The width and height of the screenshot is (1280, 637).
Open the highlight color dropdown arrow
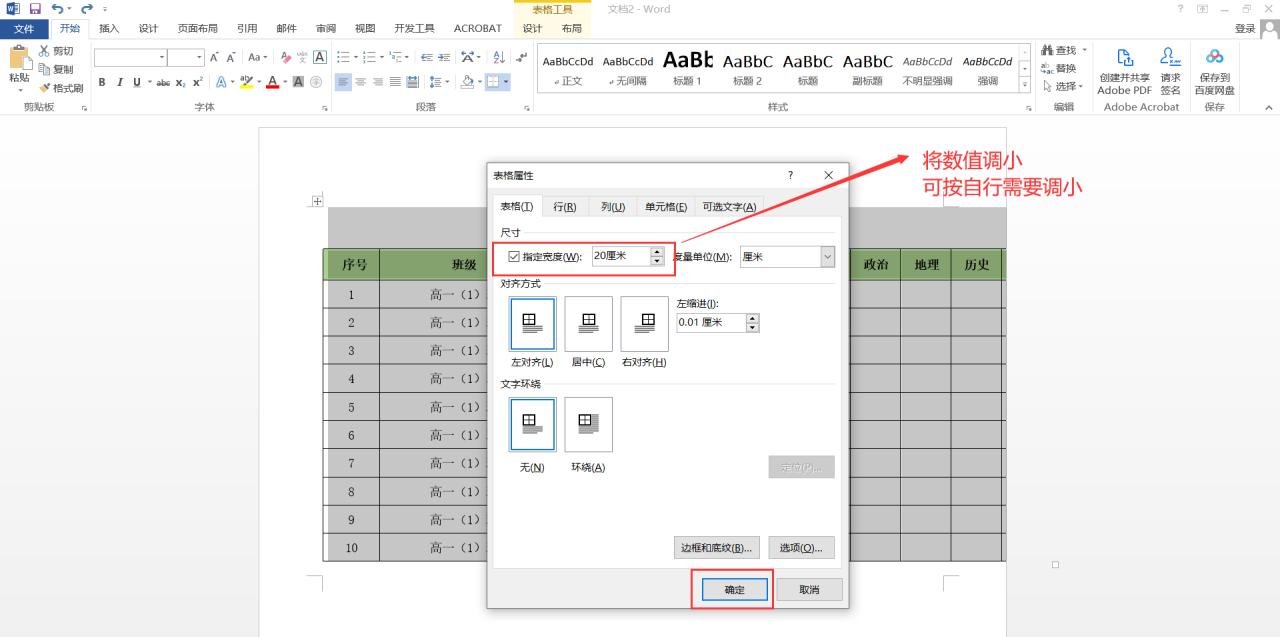click(x=260, y=82)
